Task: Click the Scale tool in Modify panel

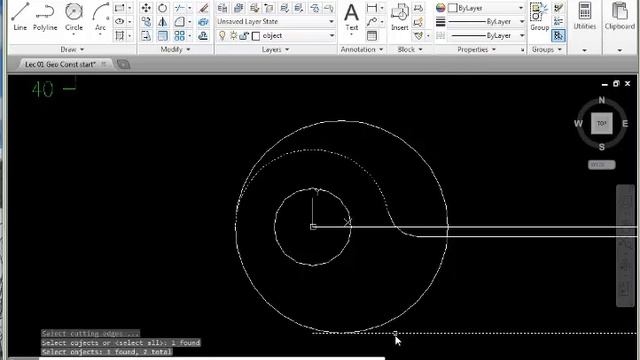Action: (162, 36)
